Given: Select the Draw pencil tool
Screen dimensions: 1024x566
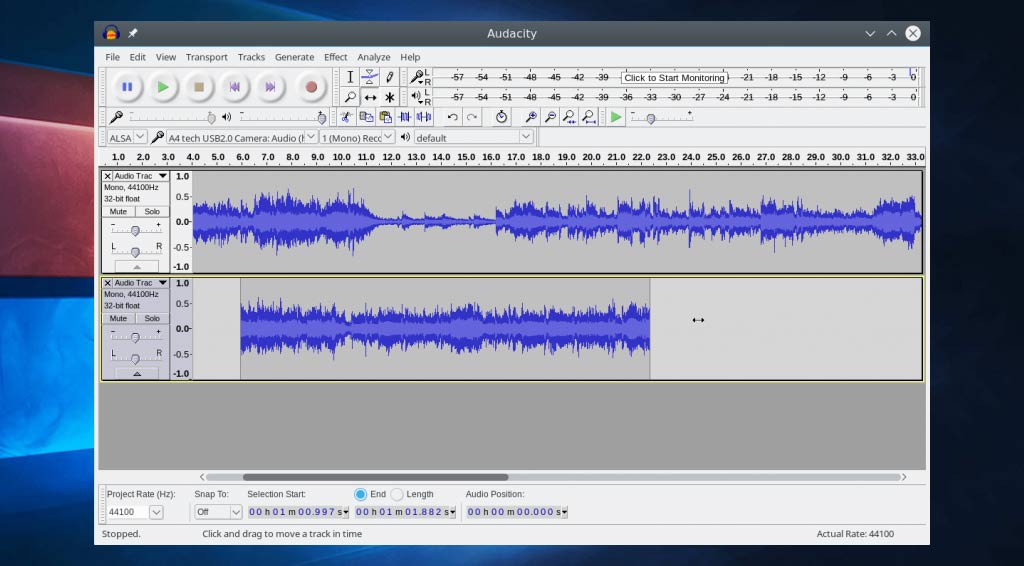Looking at the screenshot, I should coord(389,77).
